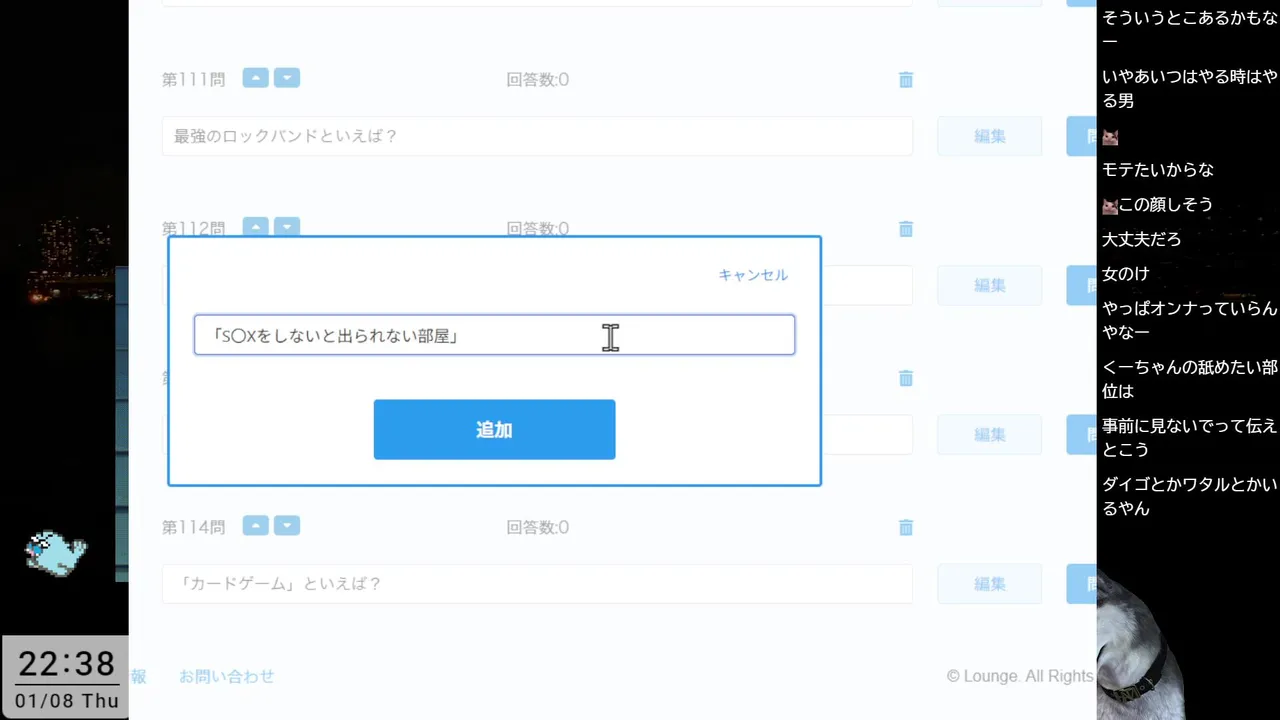
Task: Delete question 第113問 with the trash icon
Action: [x=906, y=378]
